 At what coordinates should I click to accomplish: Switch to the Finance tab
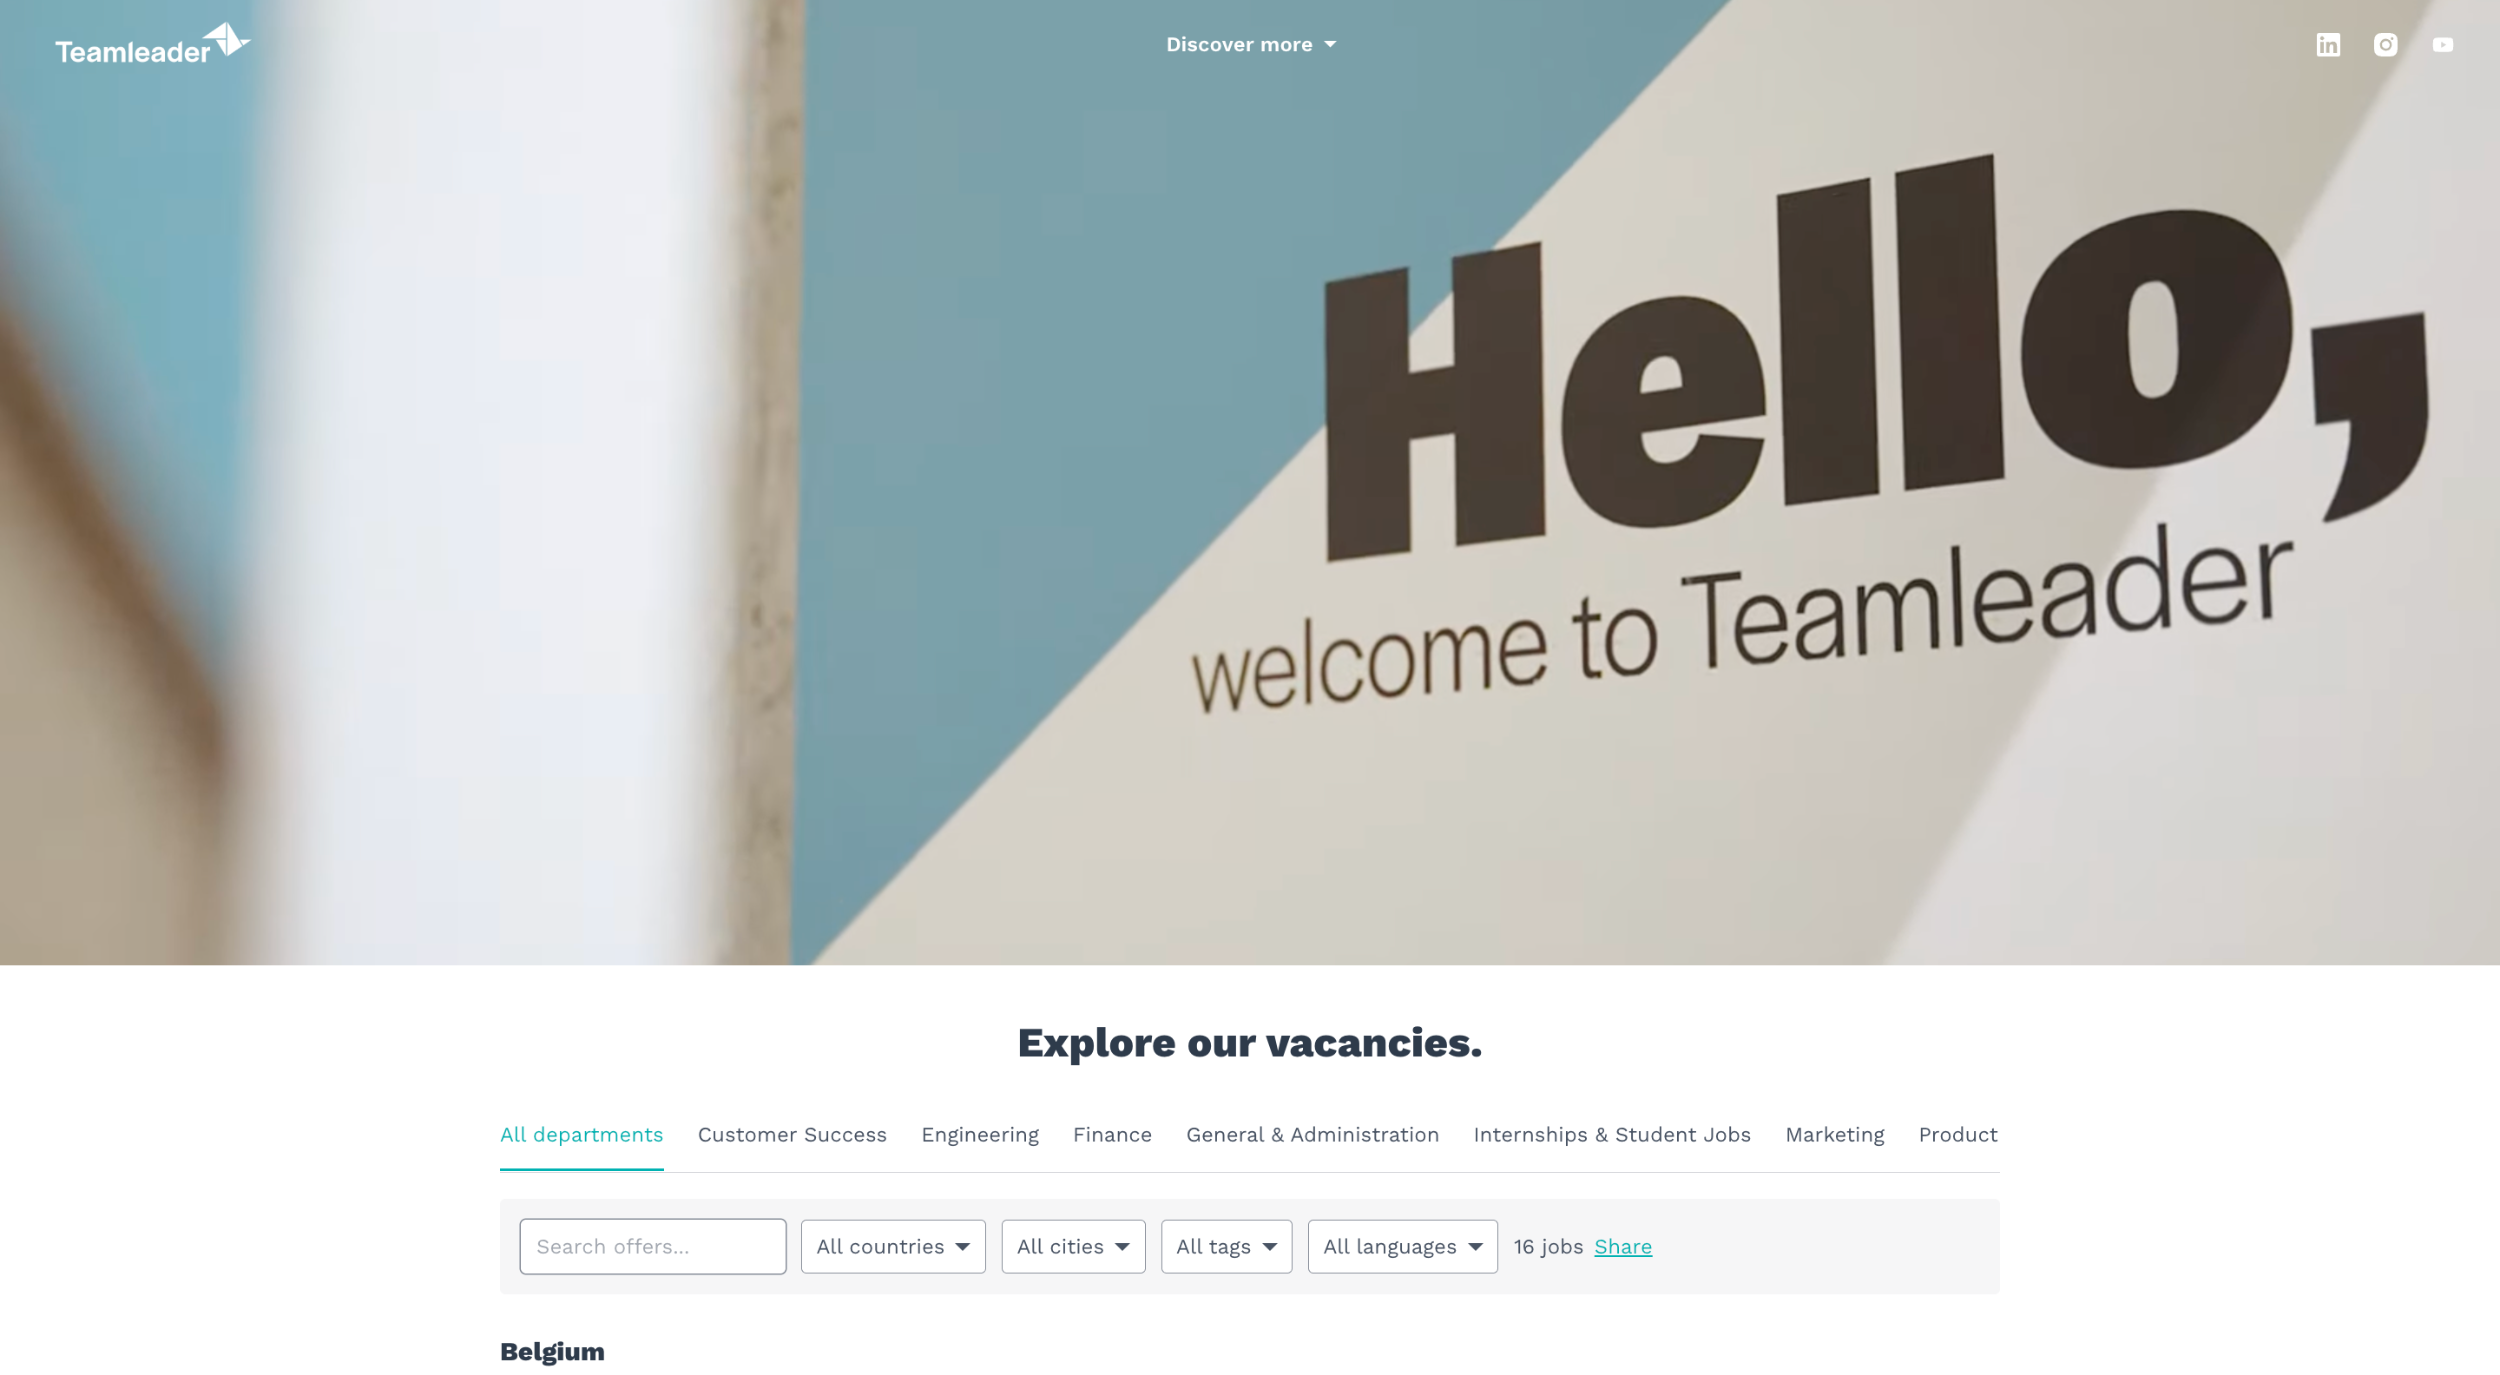pyautogui.click(x=1112, y=1135)
